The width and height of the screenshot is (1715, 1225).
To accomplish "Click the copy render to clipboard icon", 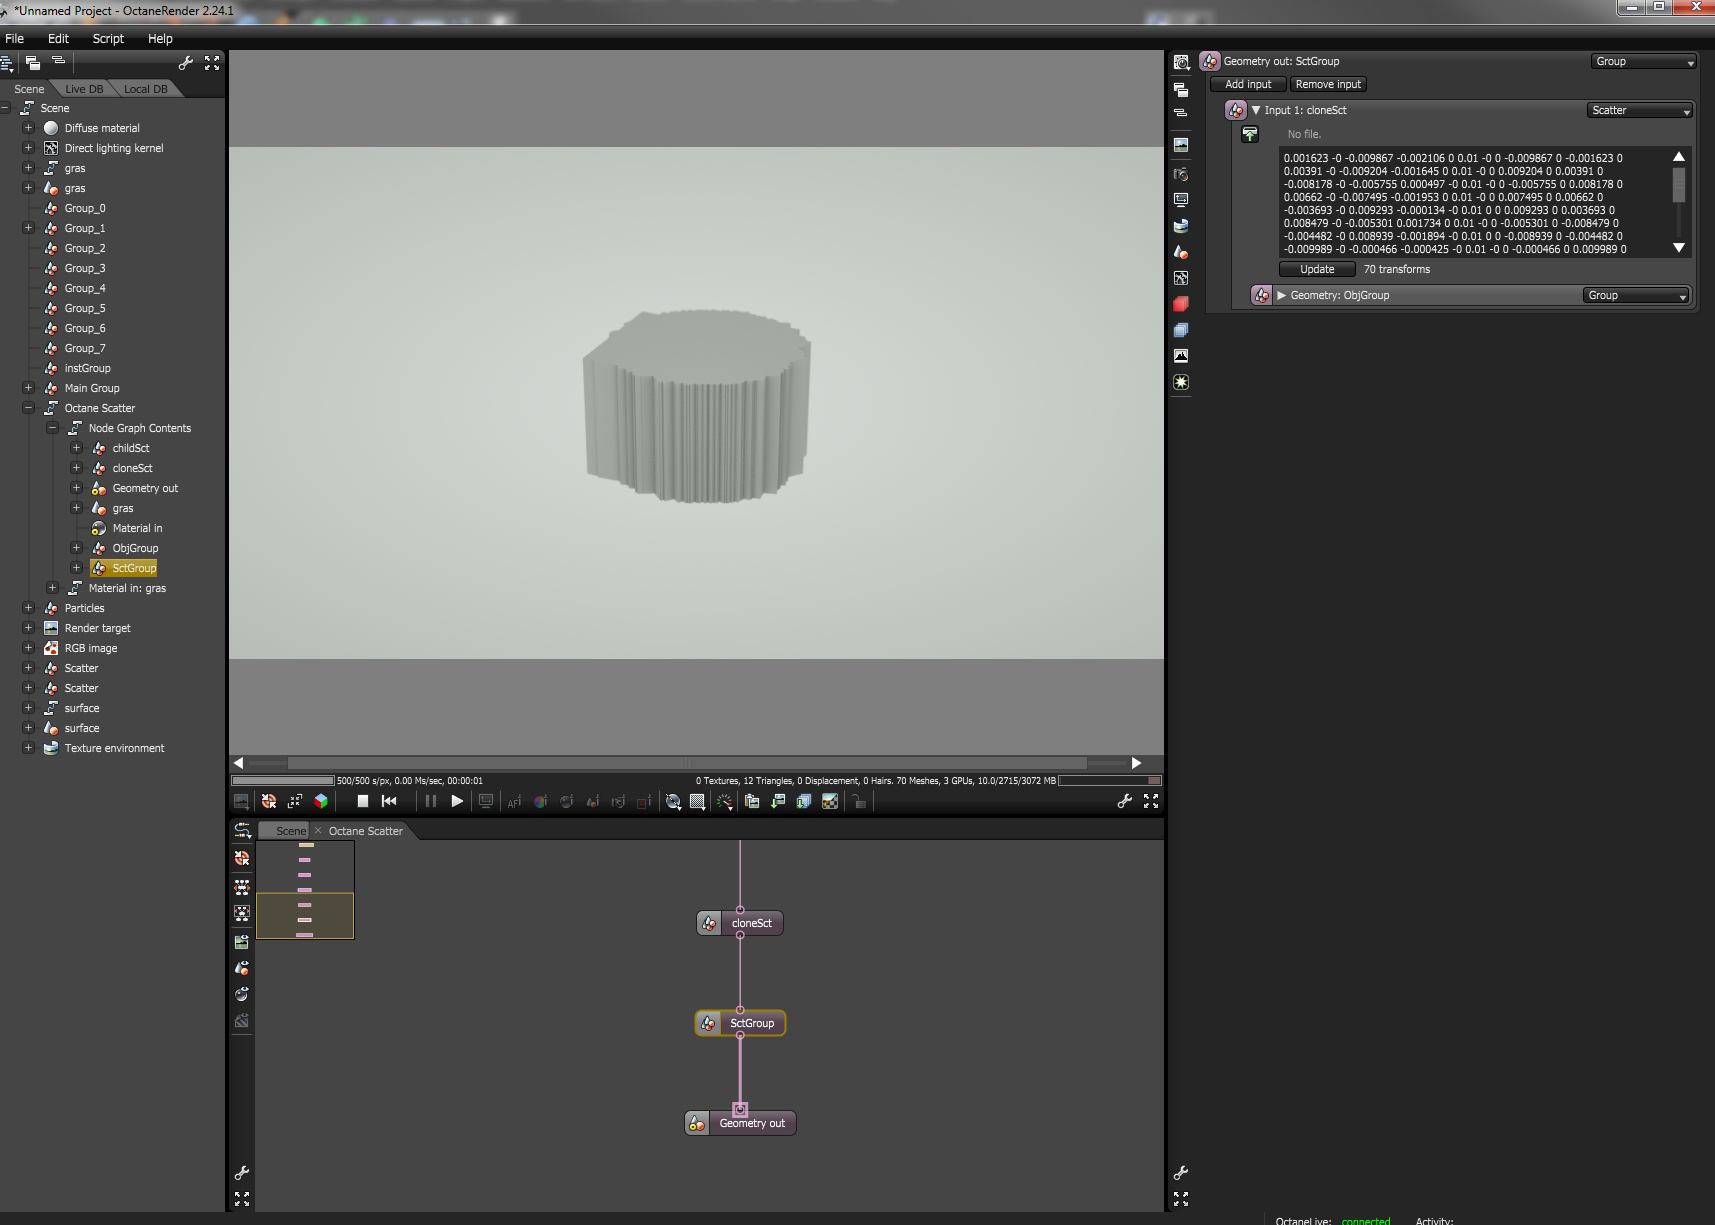I will [752, 801].
